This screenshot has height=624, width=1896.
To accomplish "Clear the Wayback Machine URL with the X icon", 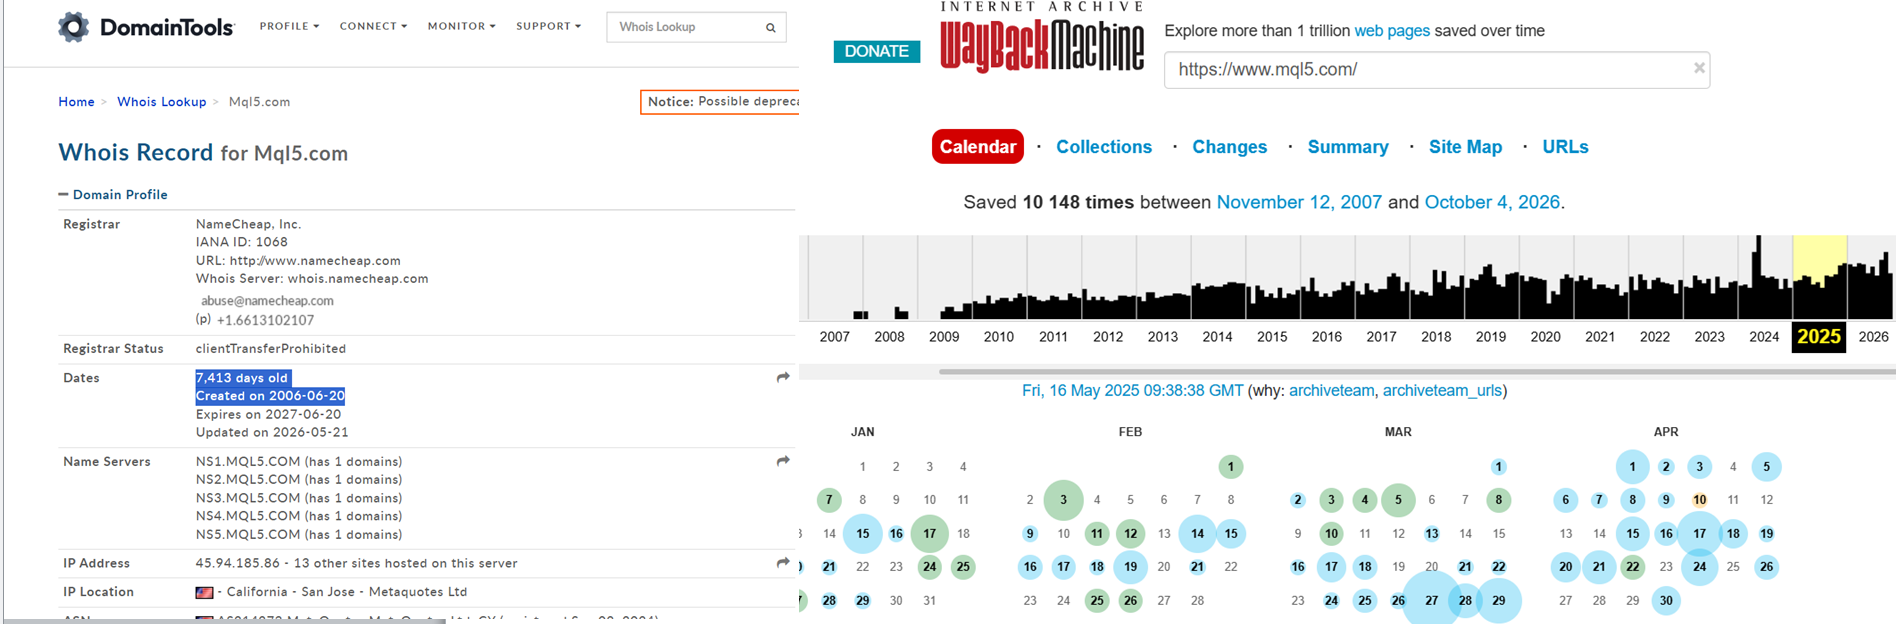I will 1699,68.
